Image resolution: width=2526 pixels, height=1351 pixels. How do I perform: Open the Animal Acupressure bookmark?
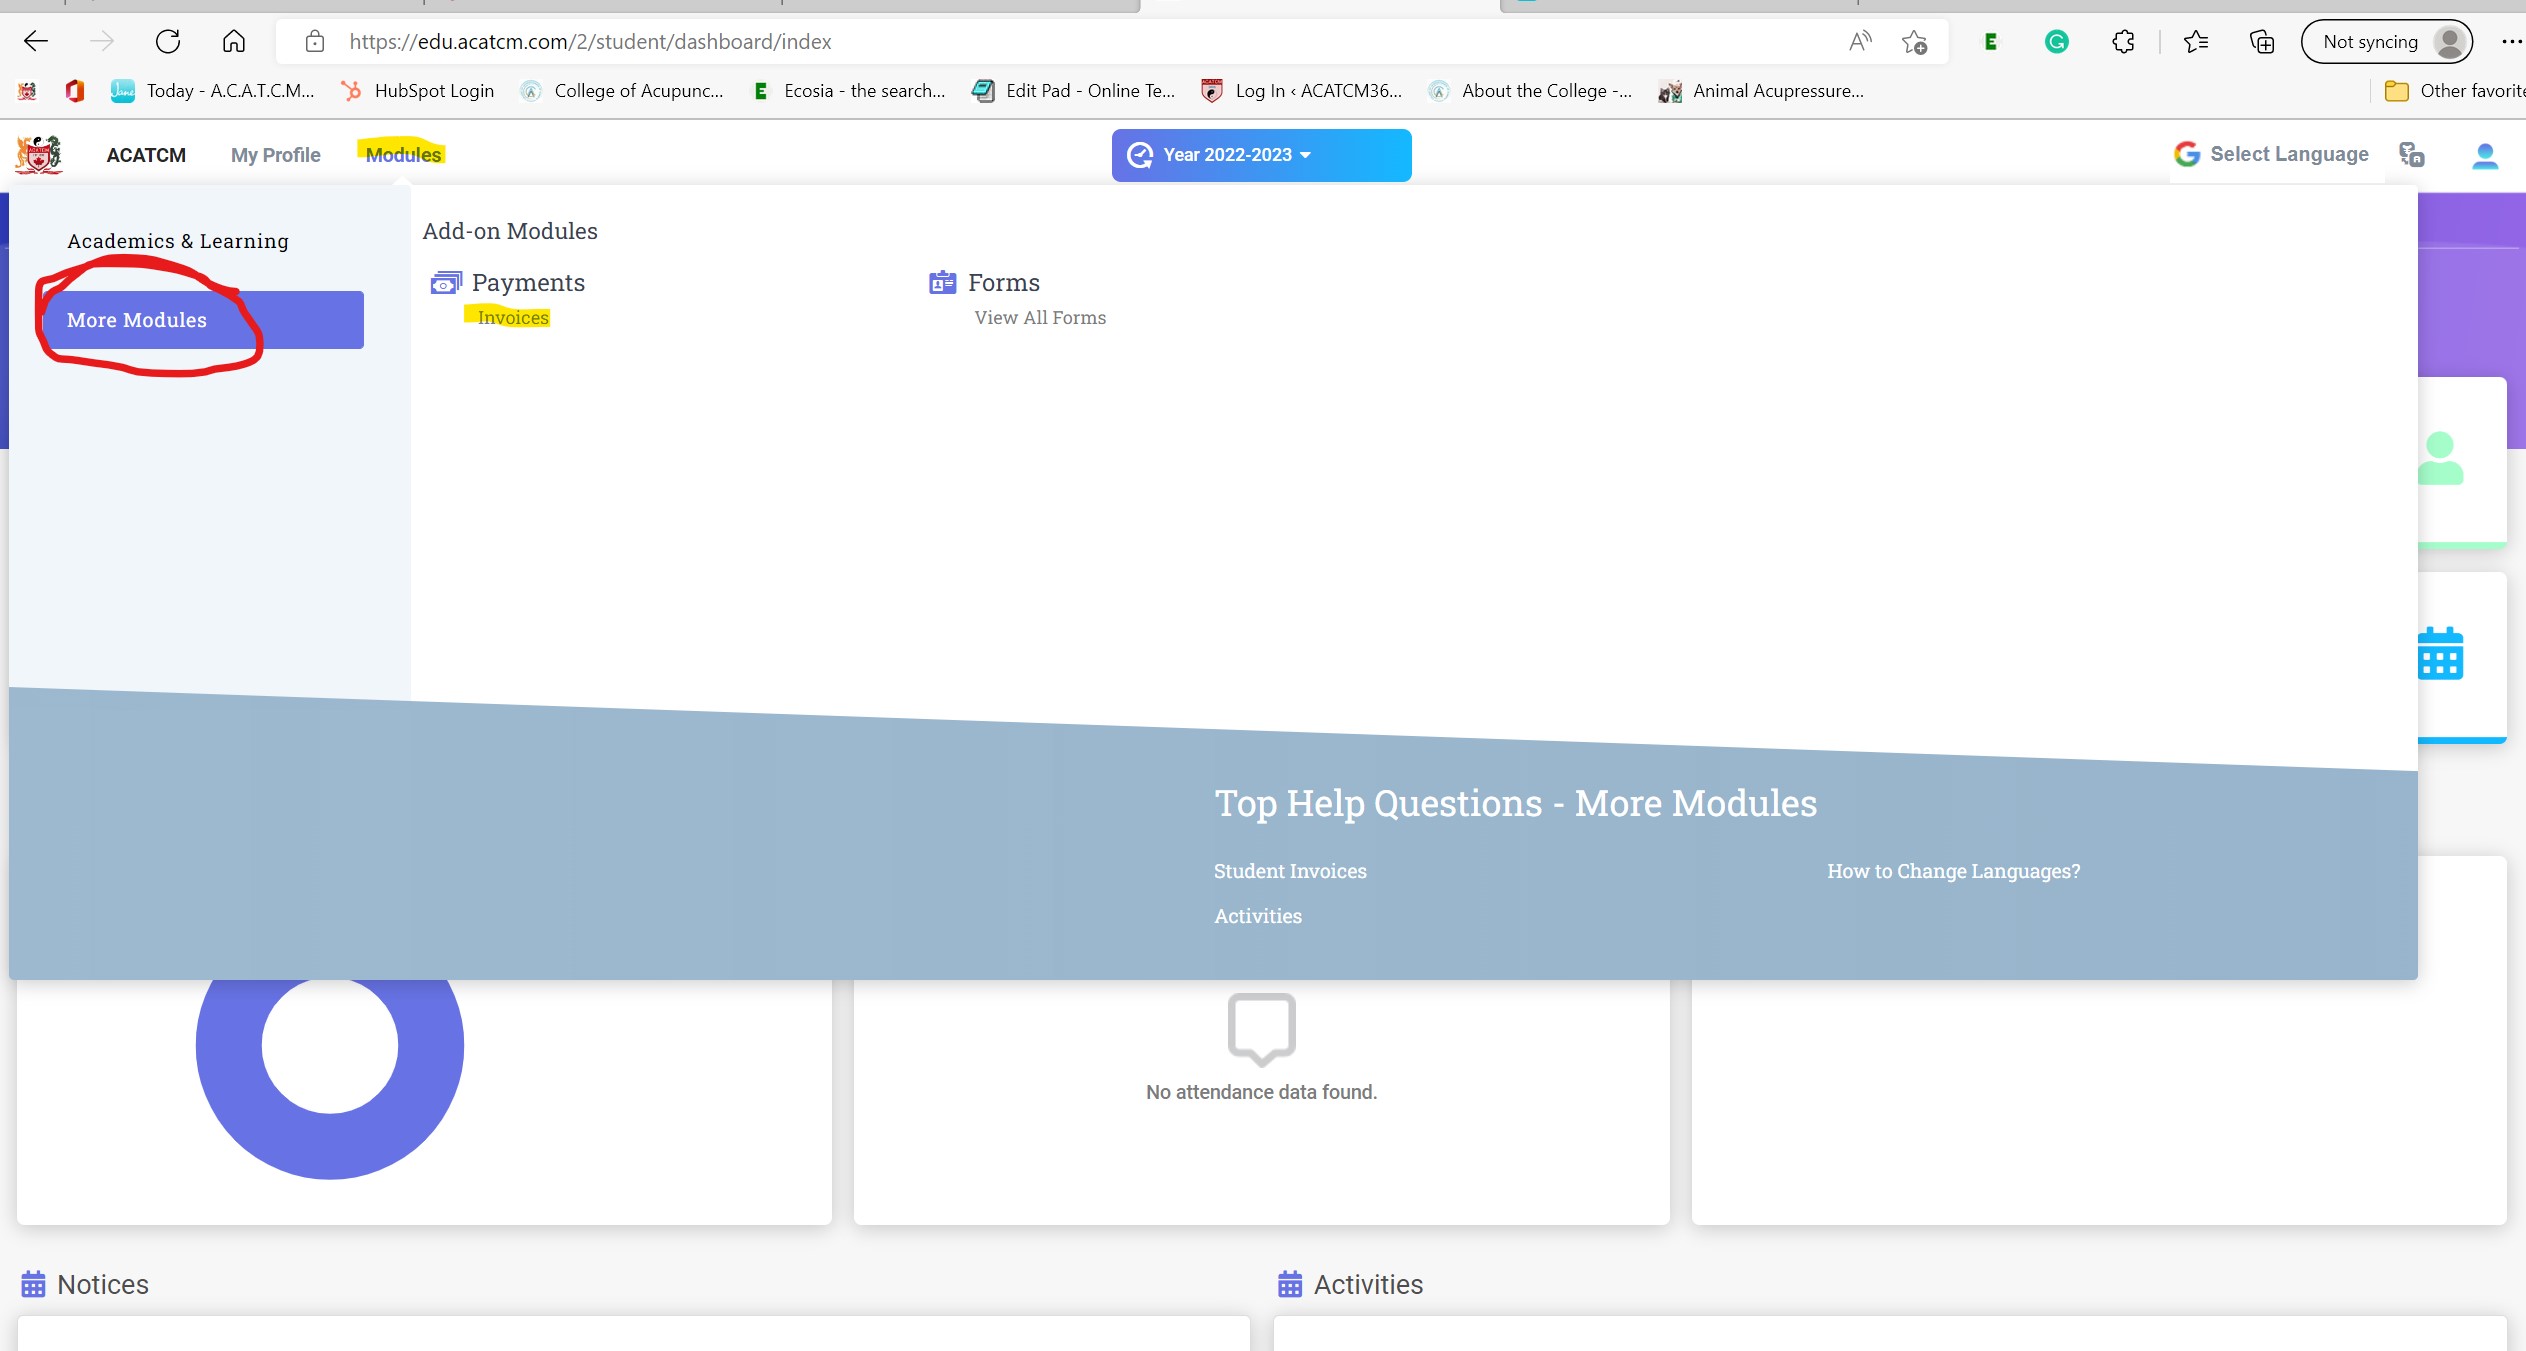pyautogui.click(x=1761, y=91)
